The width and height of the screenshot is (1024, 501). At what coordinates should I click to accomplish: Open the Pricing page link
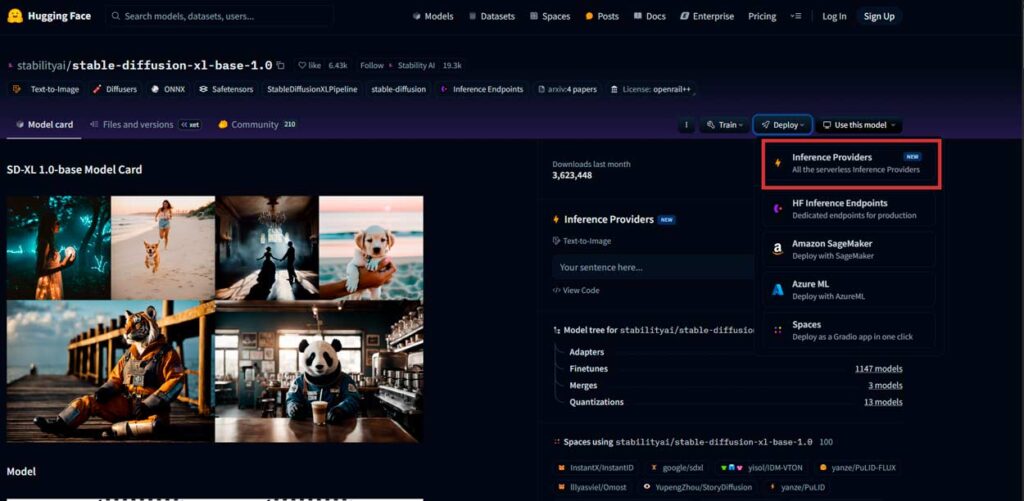pyautogui.click(x=762, y=16)
